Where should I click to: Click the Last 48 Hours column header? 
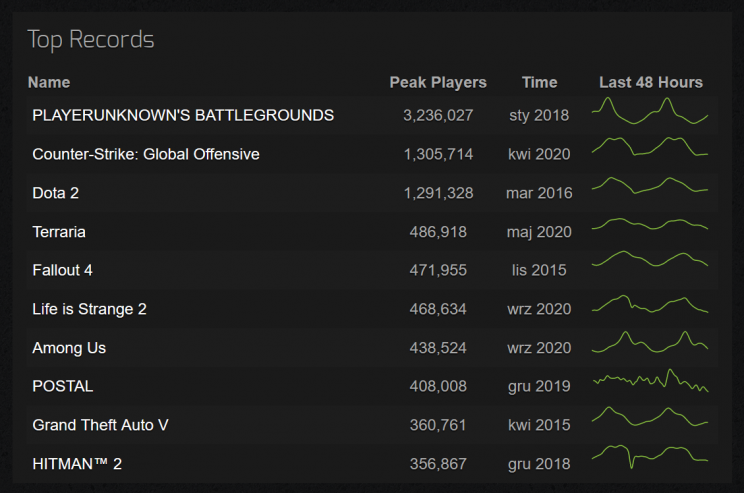pos(650,82)
